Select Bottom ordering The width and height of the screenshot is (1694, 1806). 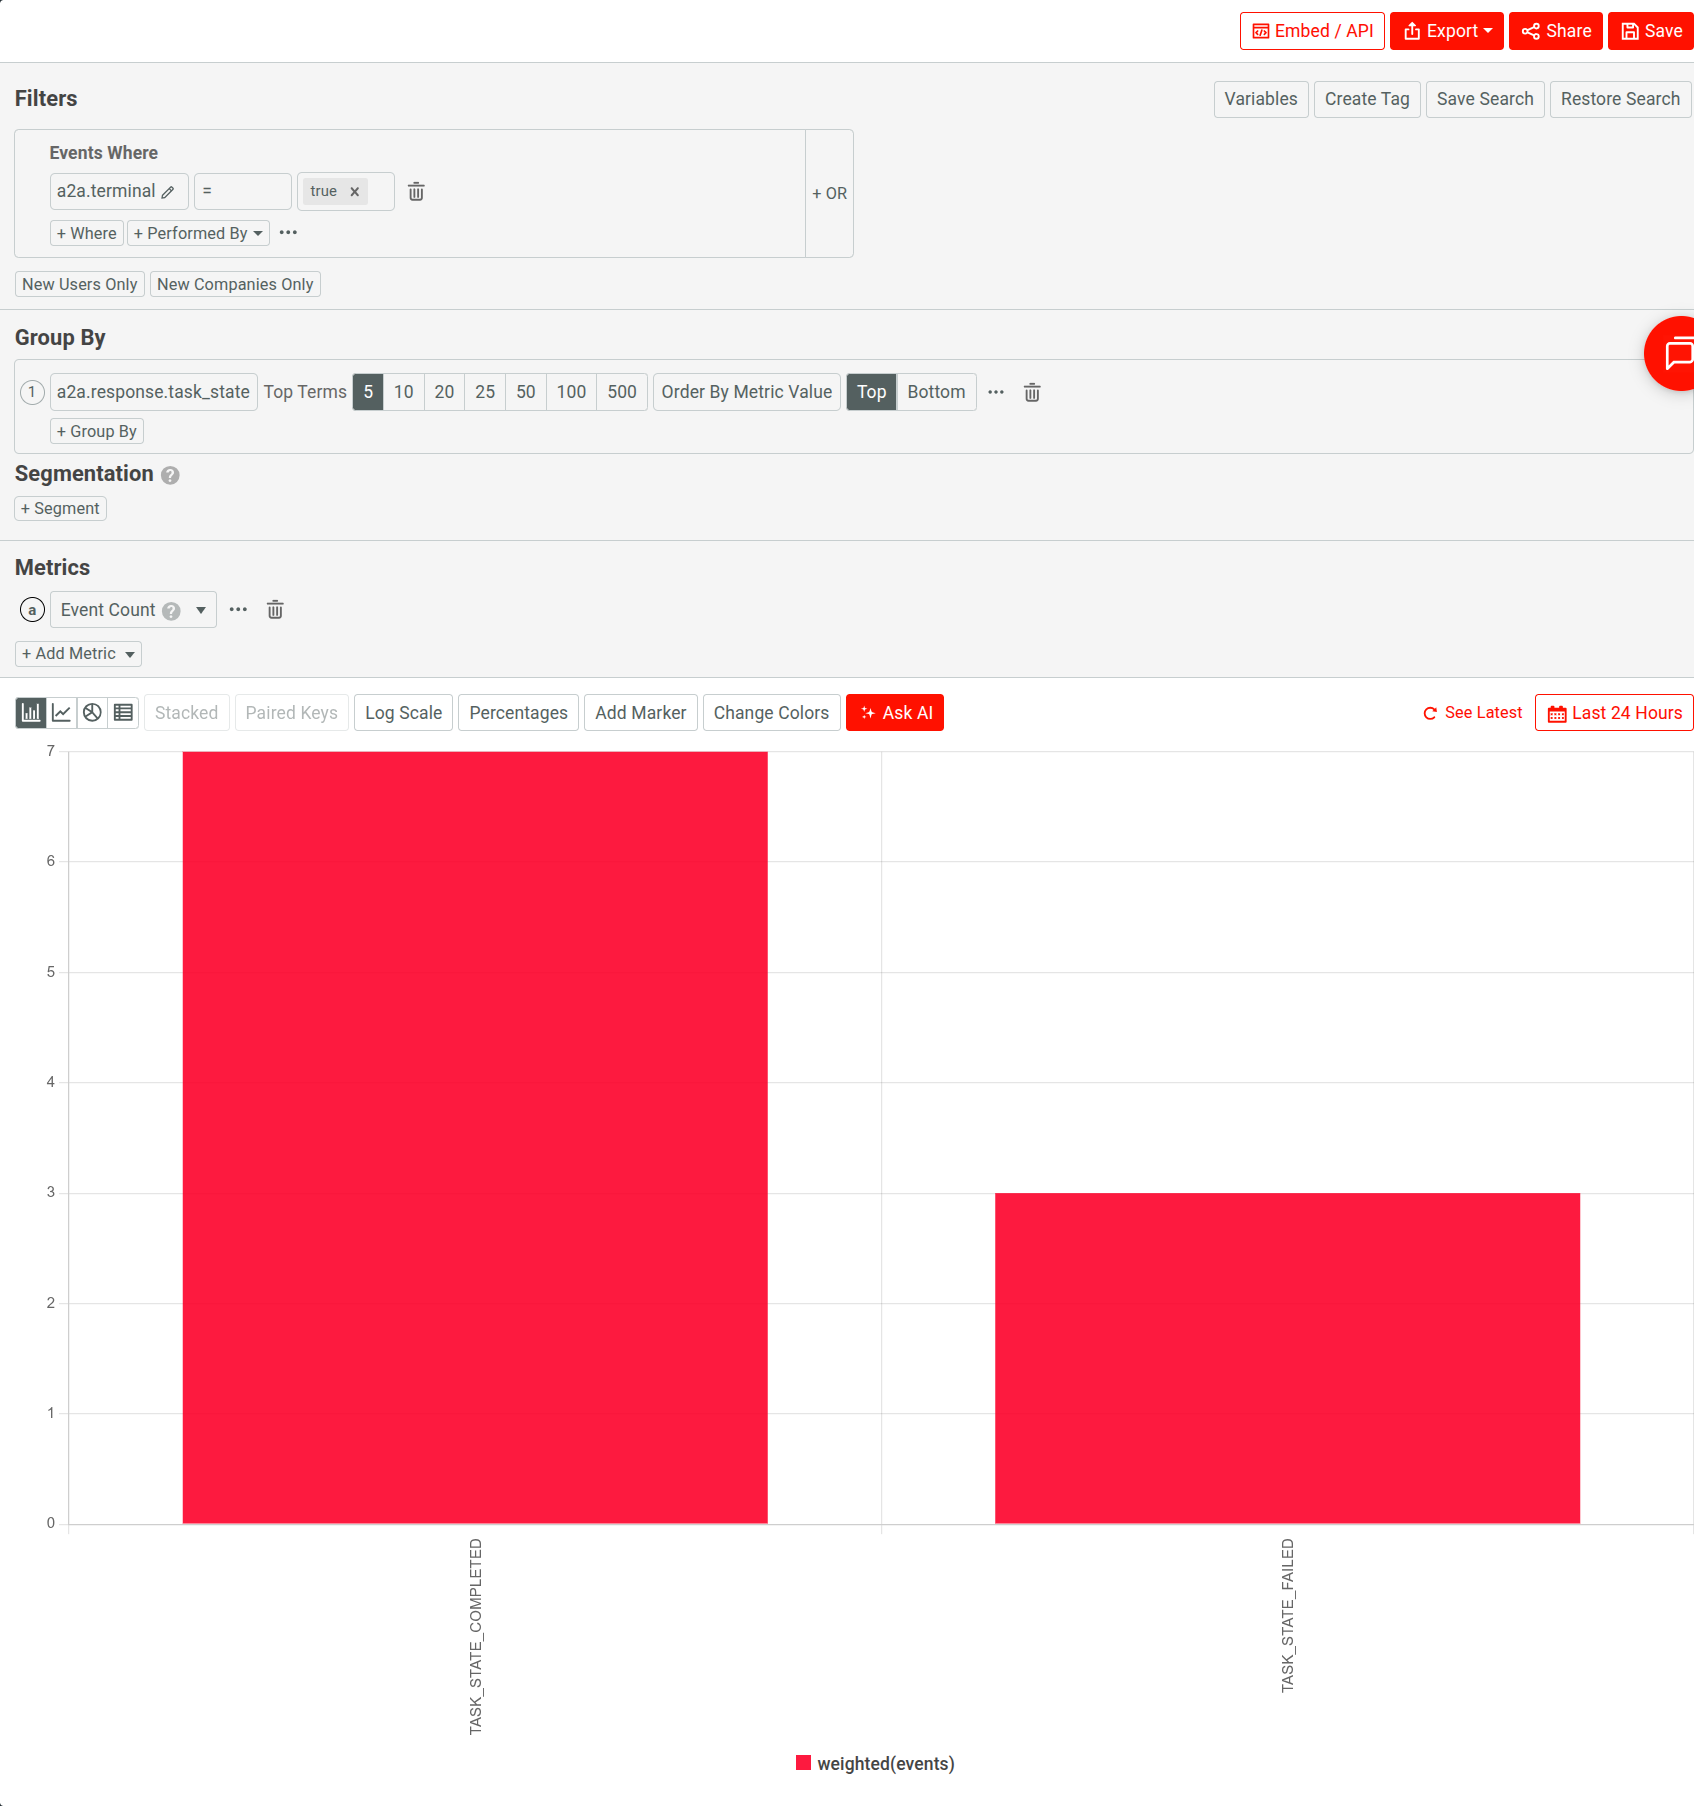coord(936,392)
